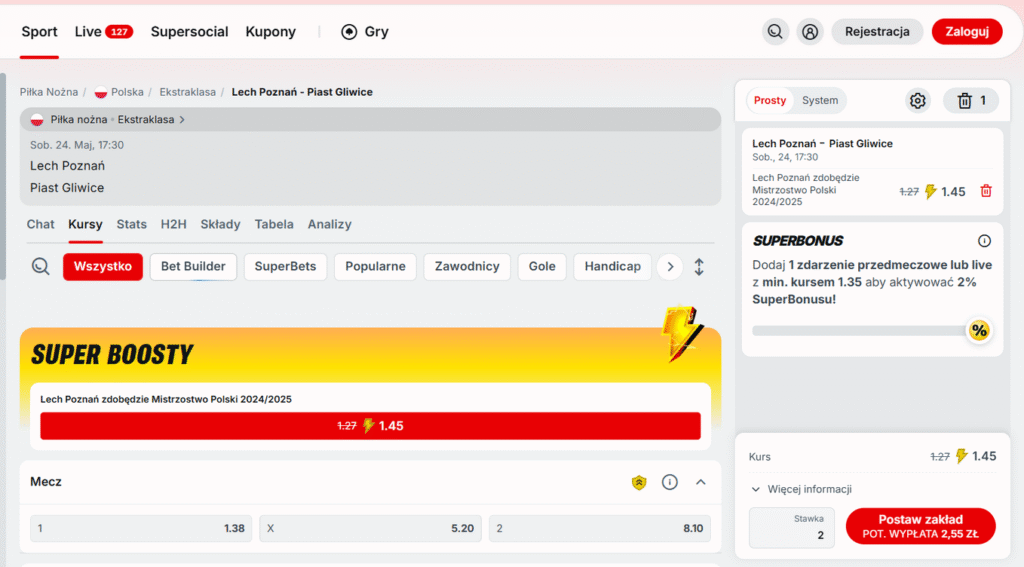This screenshot has height=567, width=1024.
Task: Bet on home win odds 1.38
Action: tap(141, 528)
